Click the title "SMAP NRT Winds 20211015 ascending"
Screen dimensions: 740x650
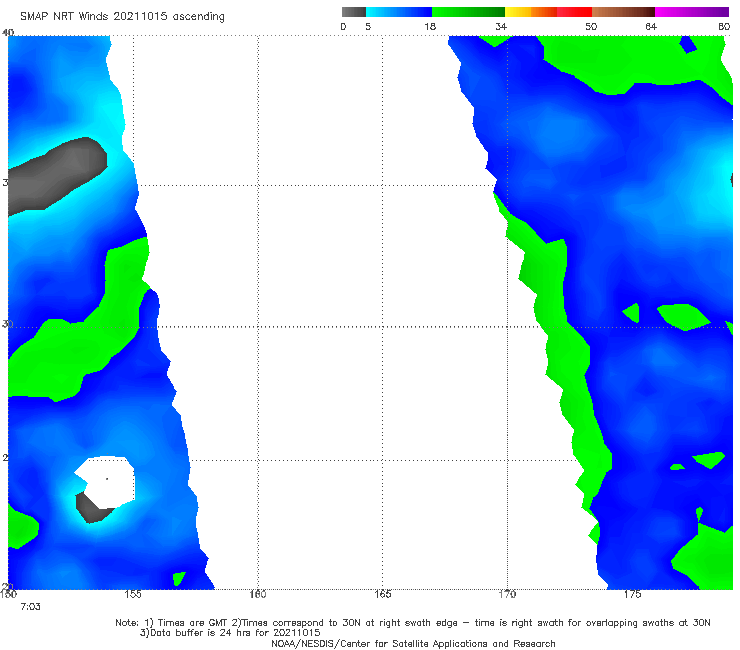[122, 17]
